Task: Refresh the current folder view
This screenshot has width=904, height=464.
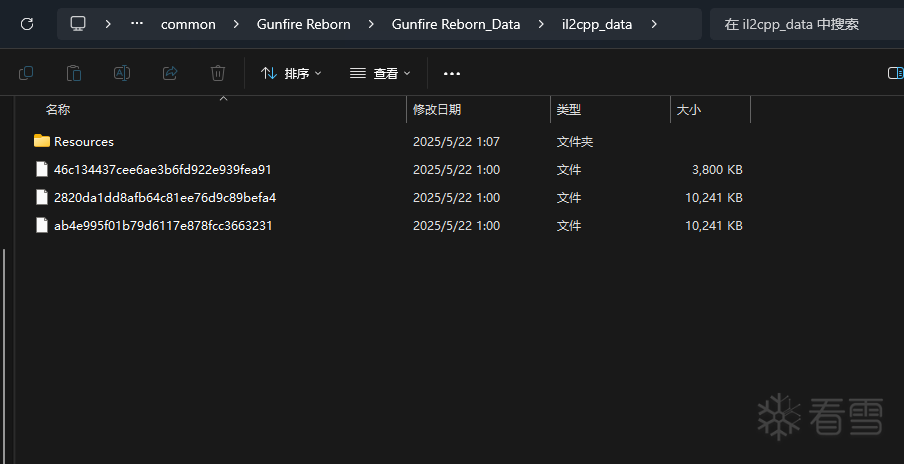Action: click(x=27, y=24)
